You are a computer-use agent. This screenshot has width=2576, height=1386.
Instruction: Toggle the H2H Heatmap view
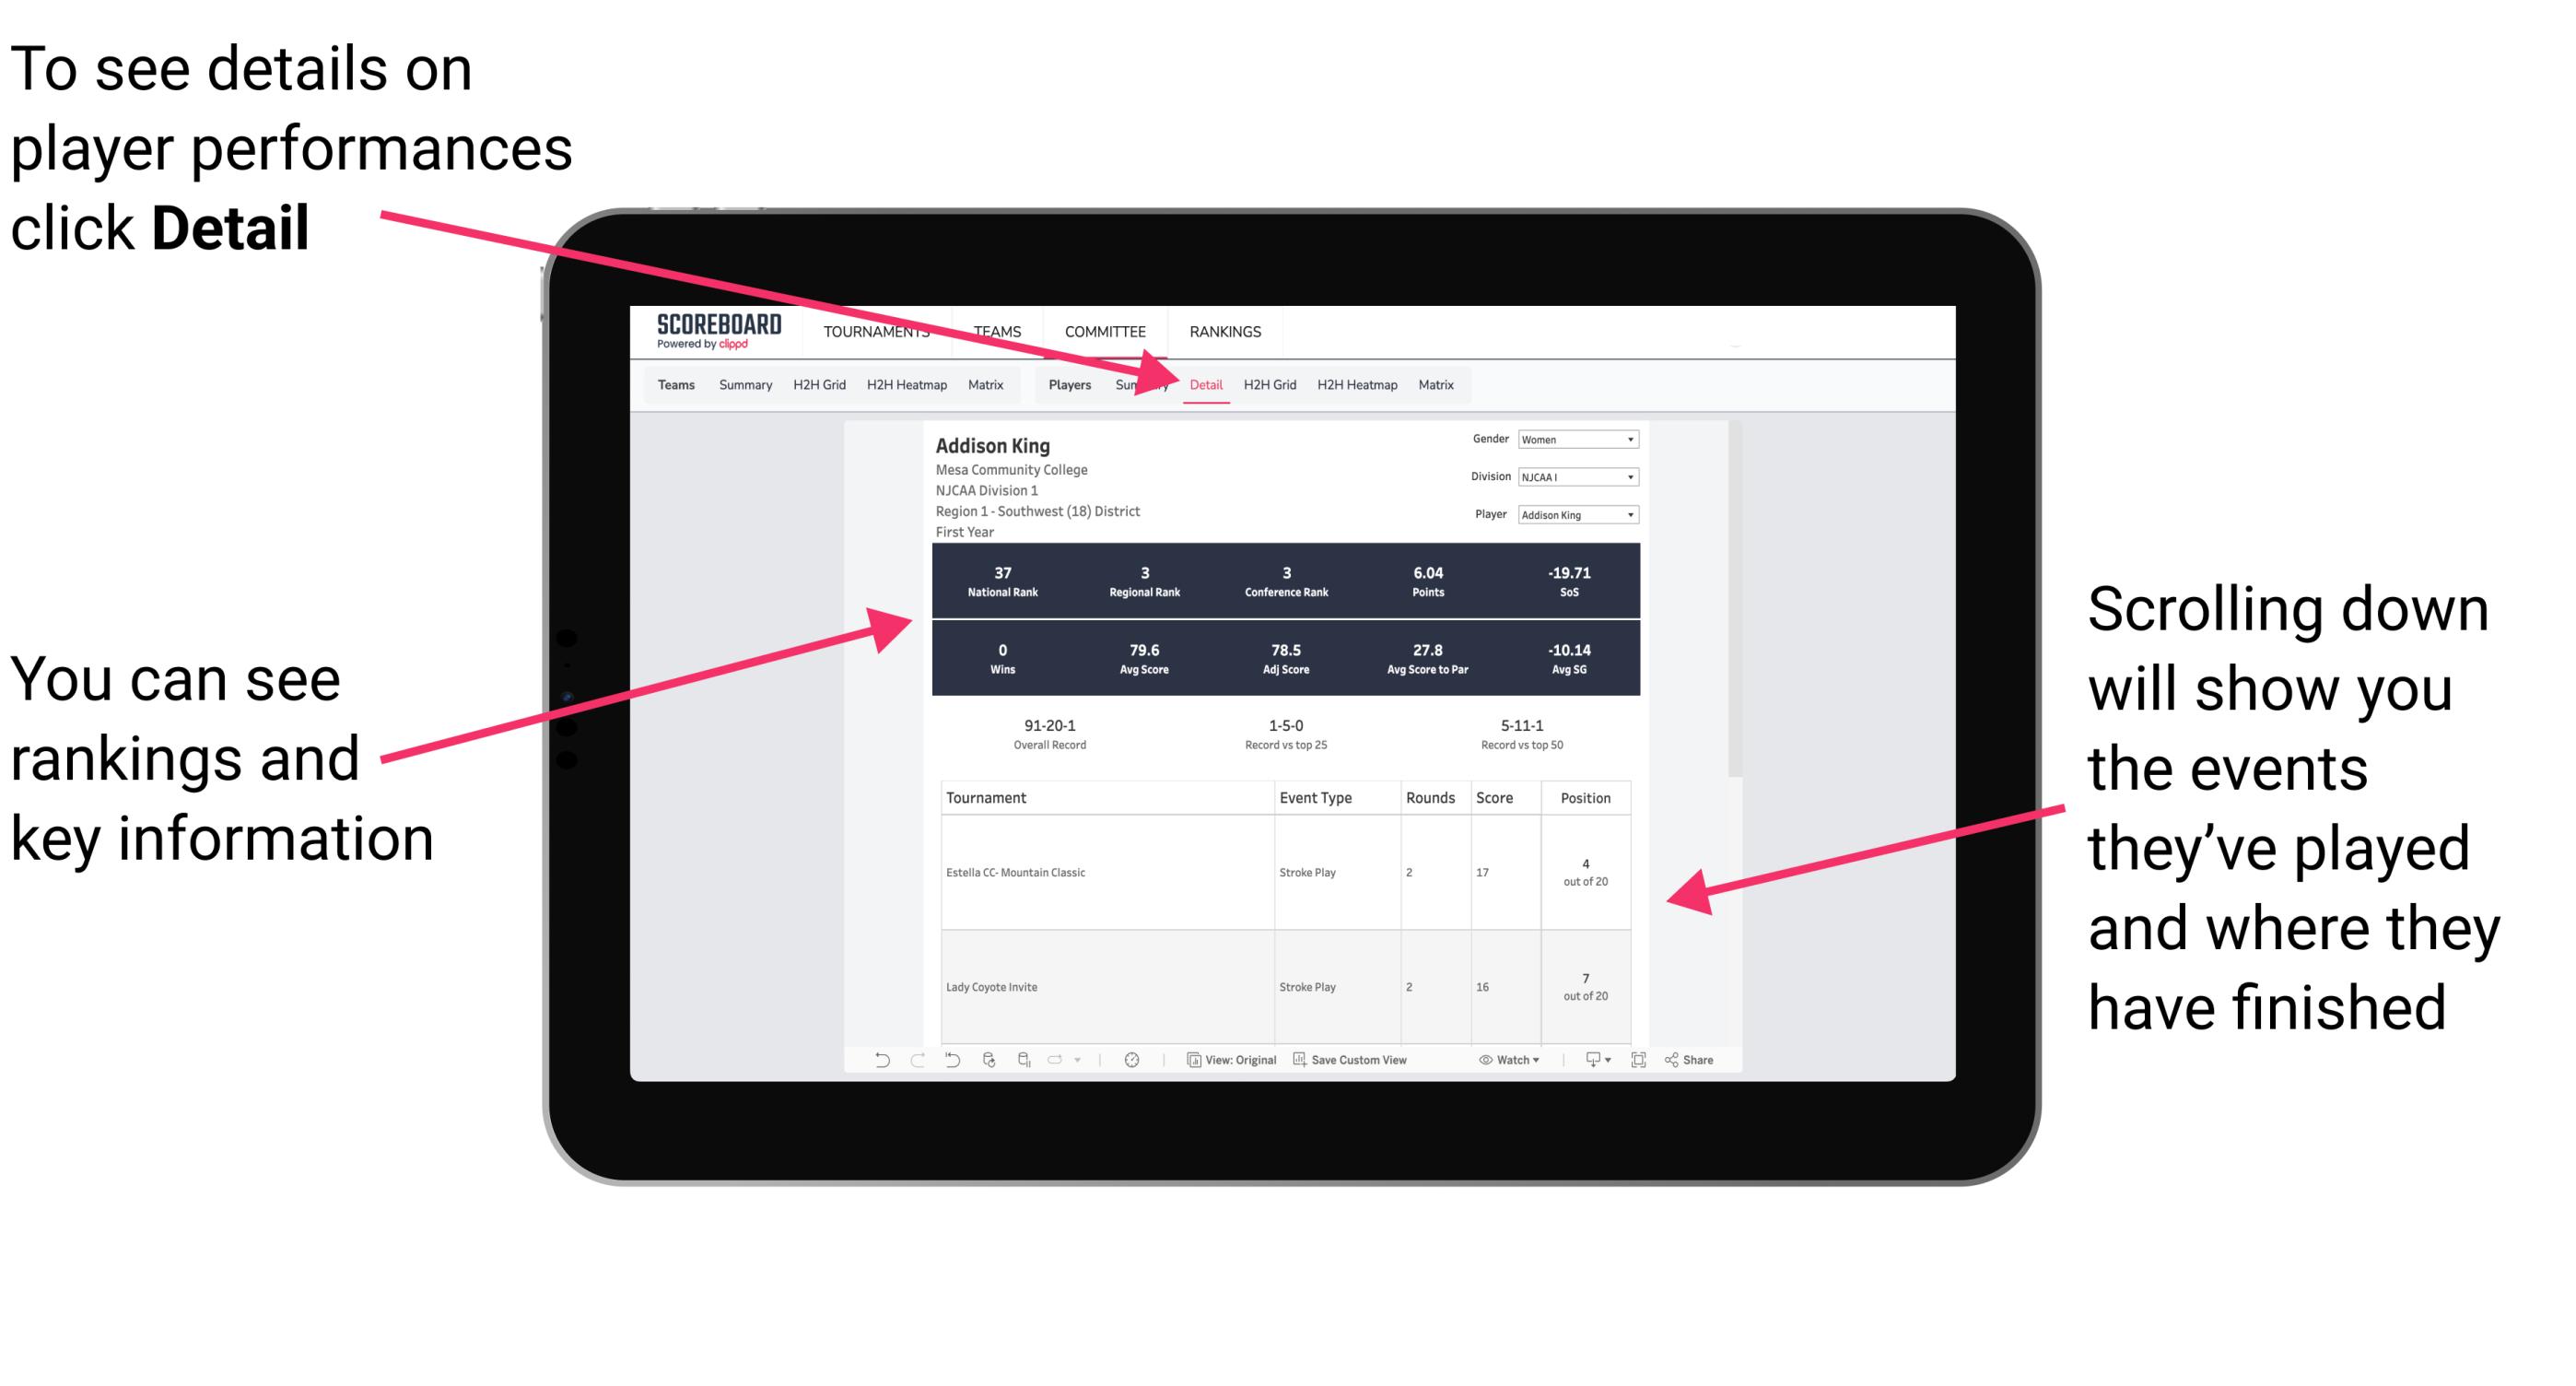click(1358, 386)
